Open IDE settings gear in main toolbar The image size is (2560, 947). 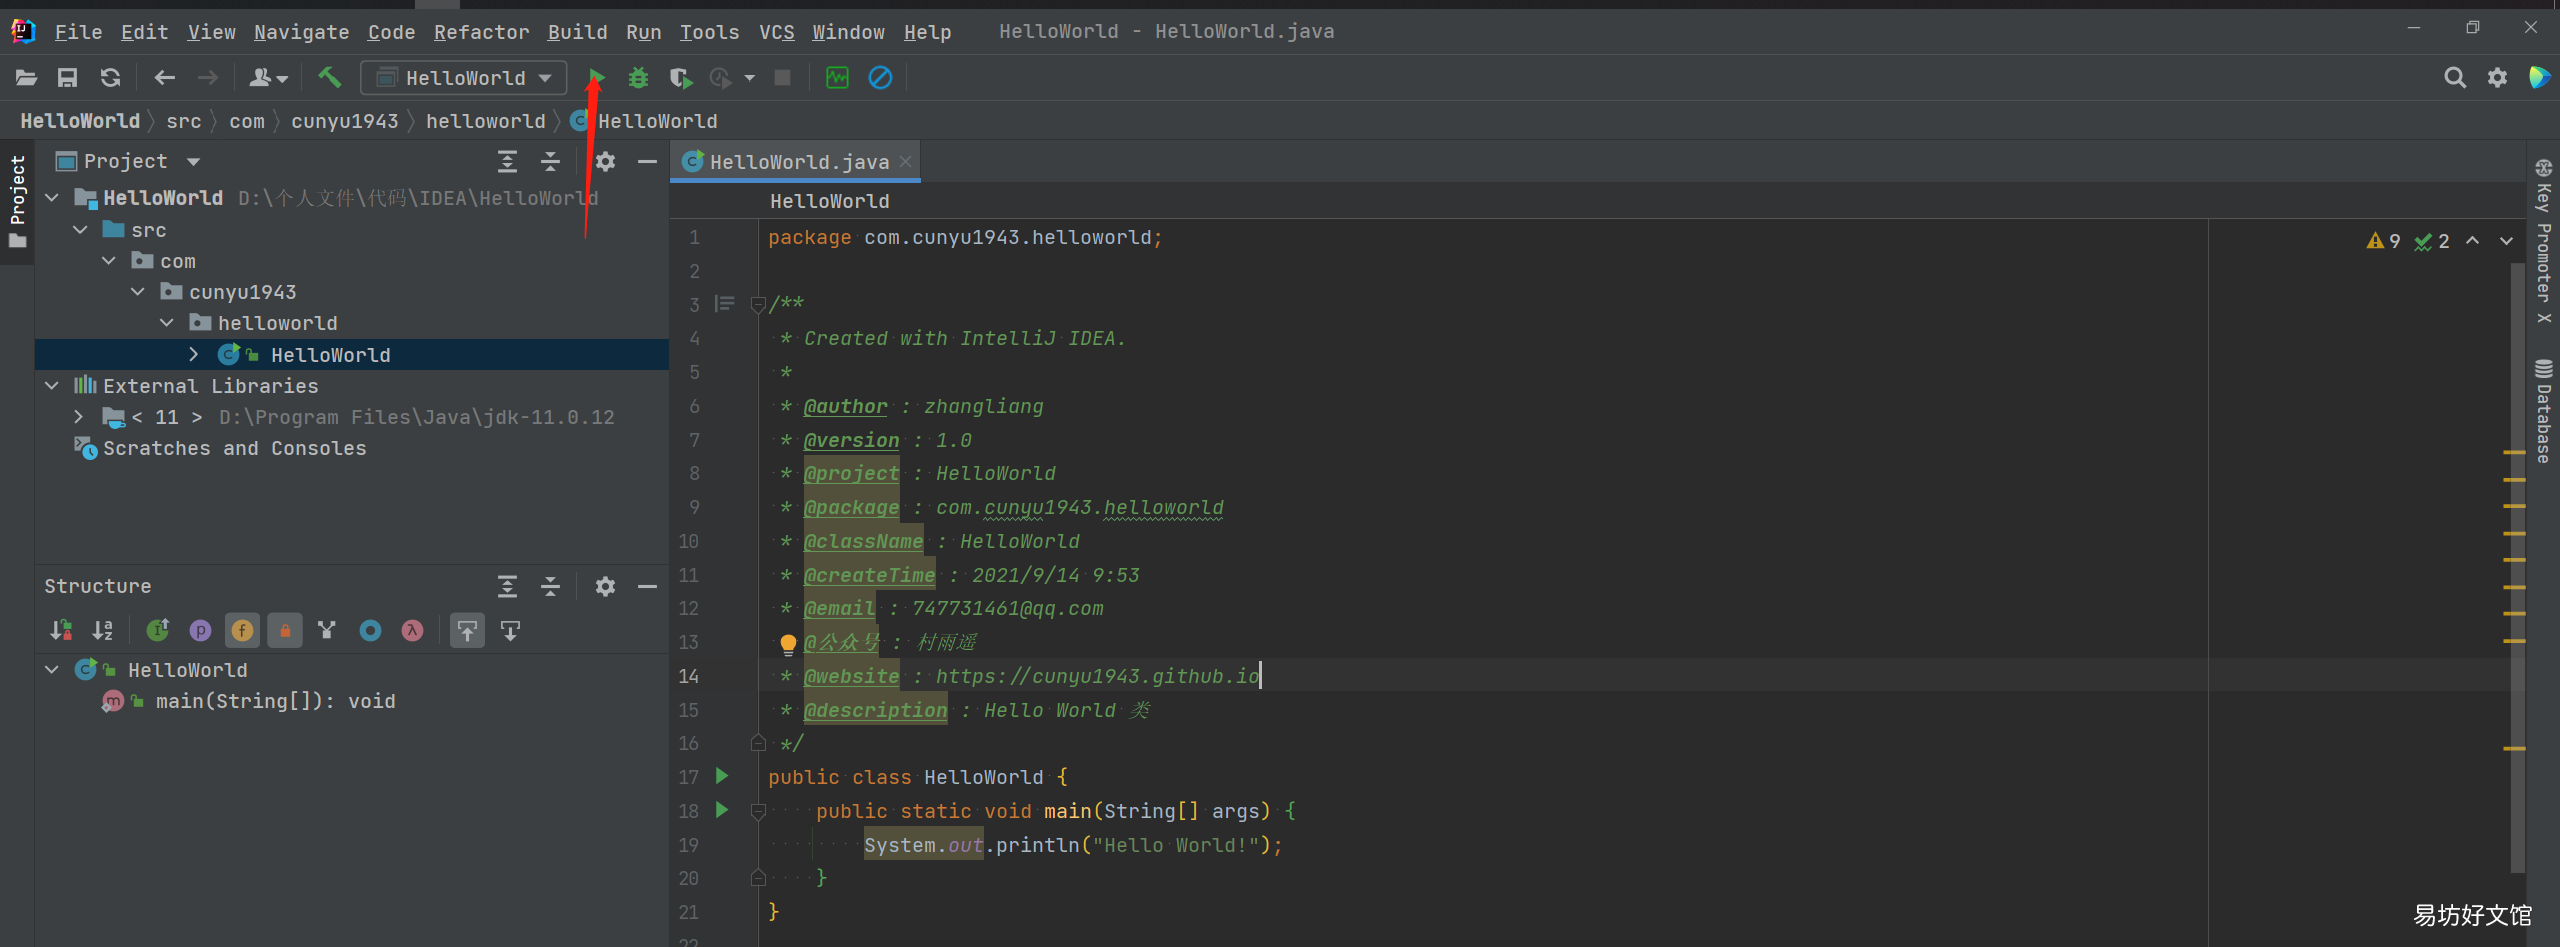[2497, 78]
